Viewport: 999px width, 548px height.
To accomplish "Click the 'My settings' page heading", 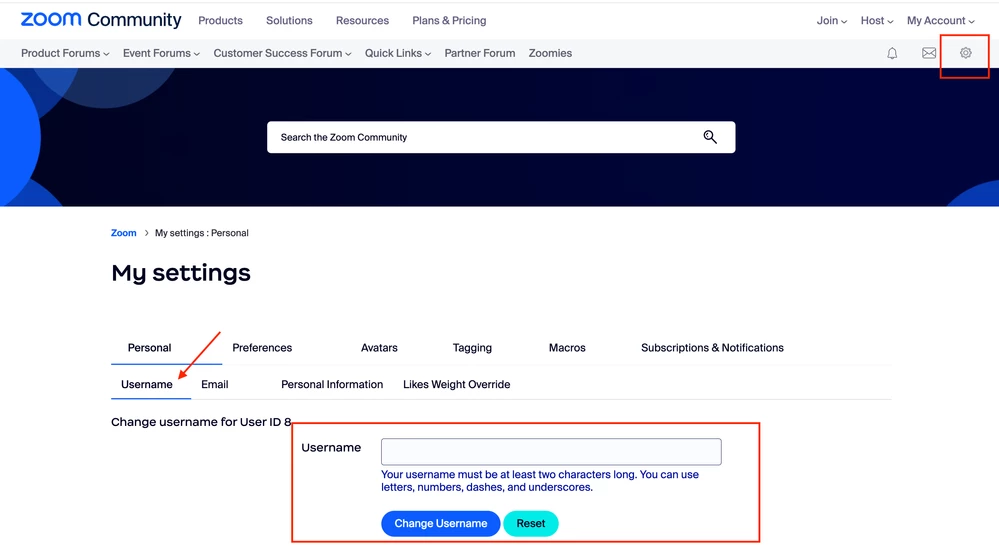I will (x=181, y=273).
